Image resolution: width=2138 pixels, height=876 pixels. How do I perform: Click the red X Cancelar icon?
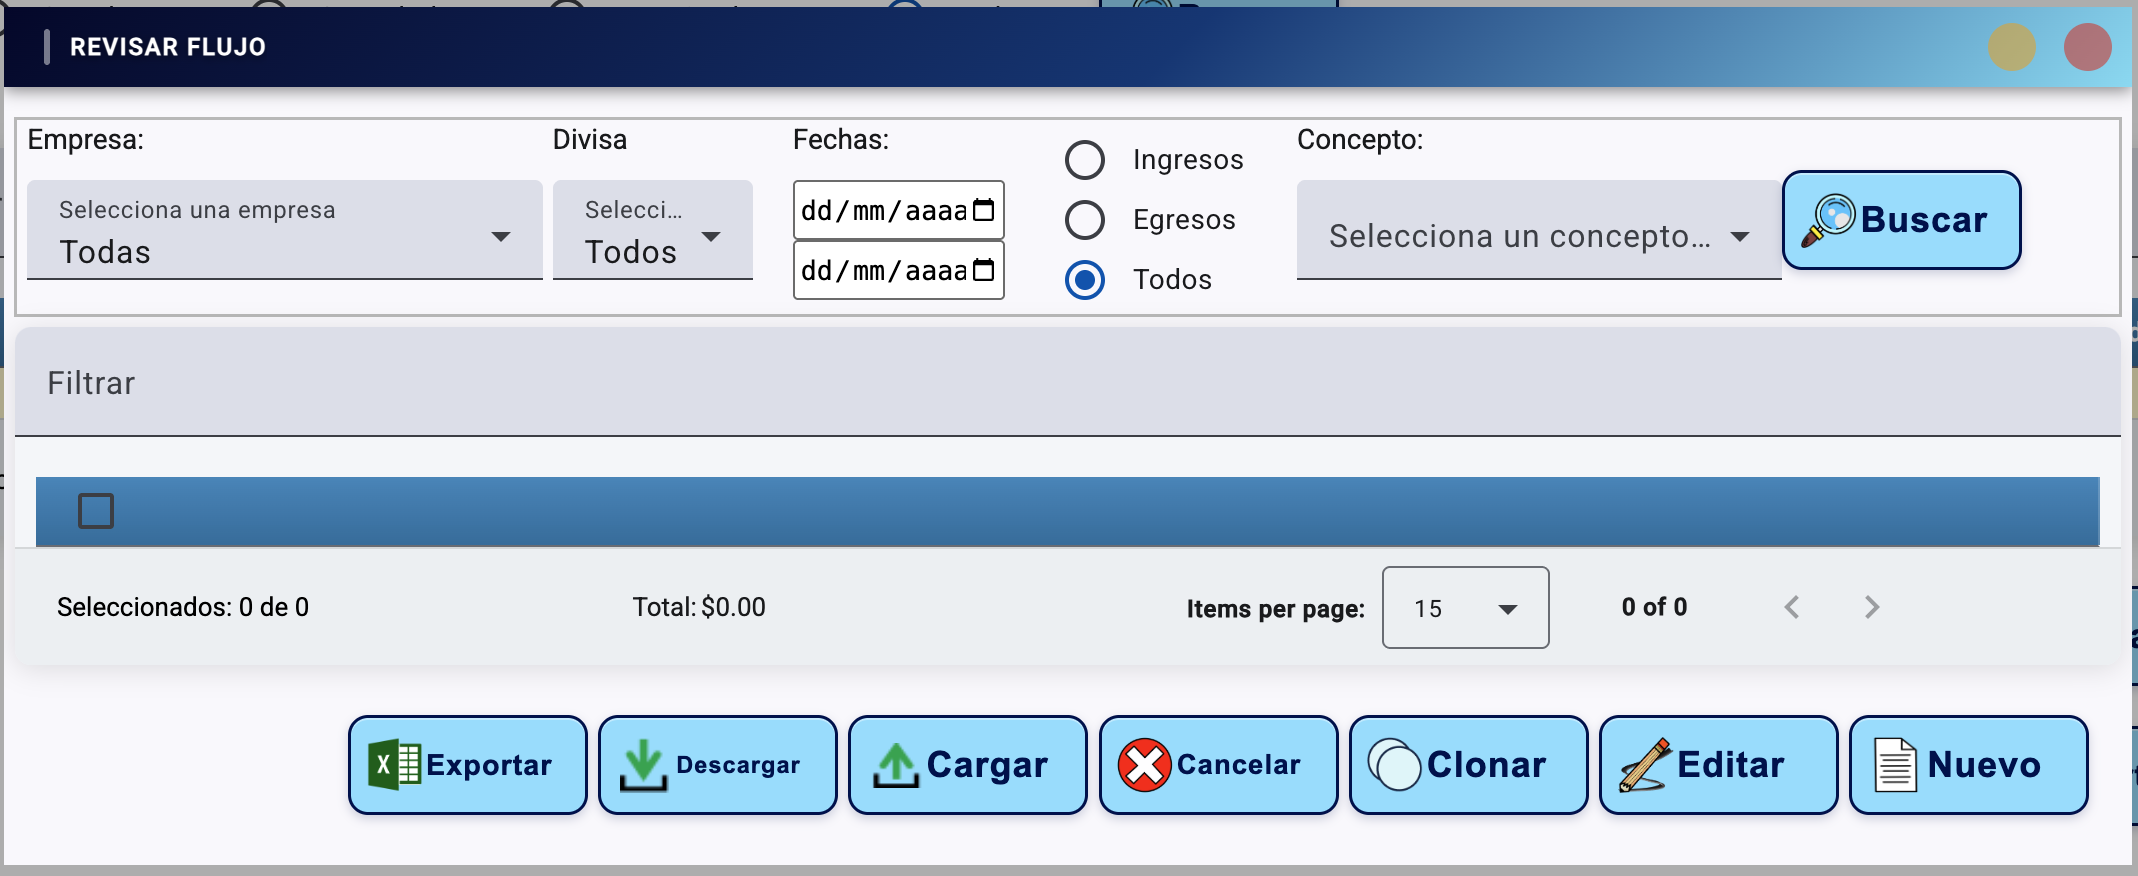(x=1144, y=765)
